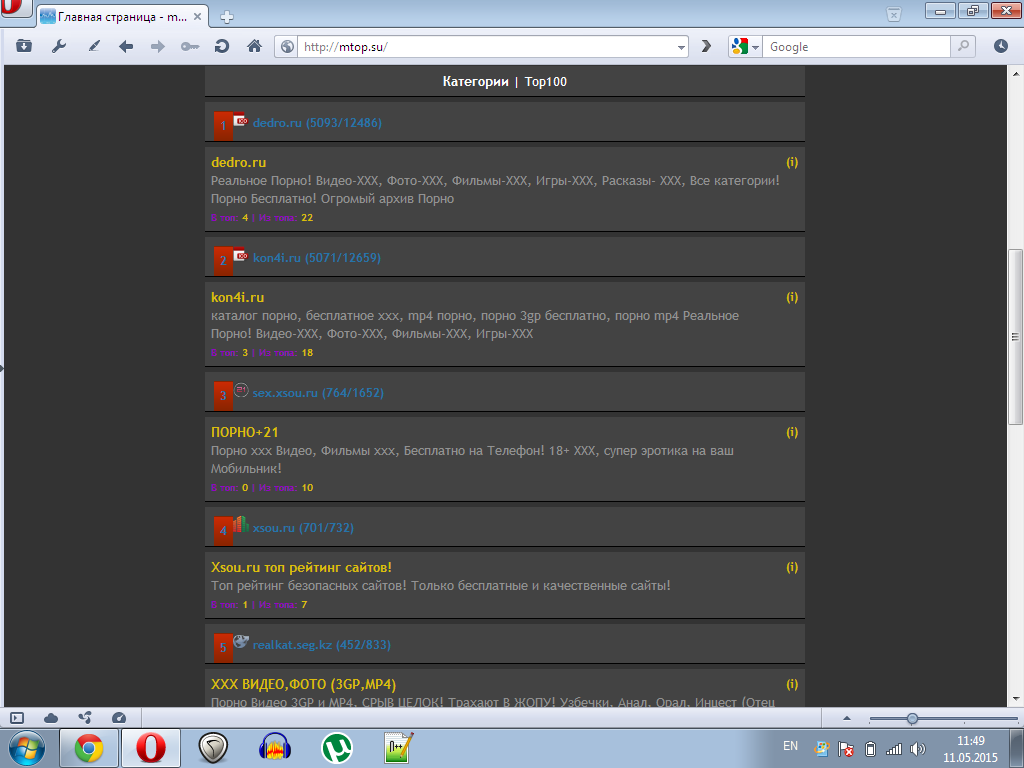Click the Google search field
This screenshot has width=1024, height=768.
857,47
